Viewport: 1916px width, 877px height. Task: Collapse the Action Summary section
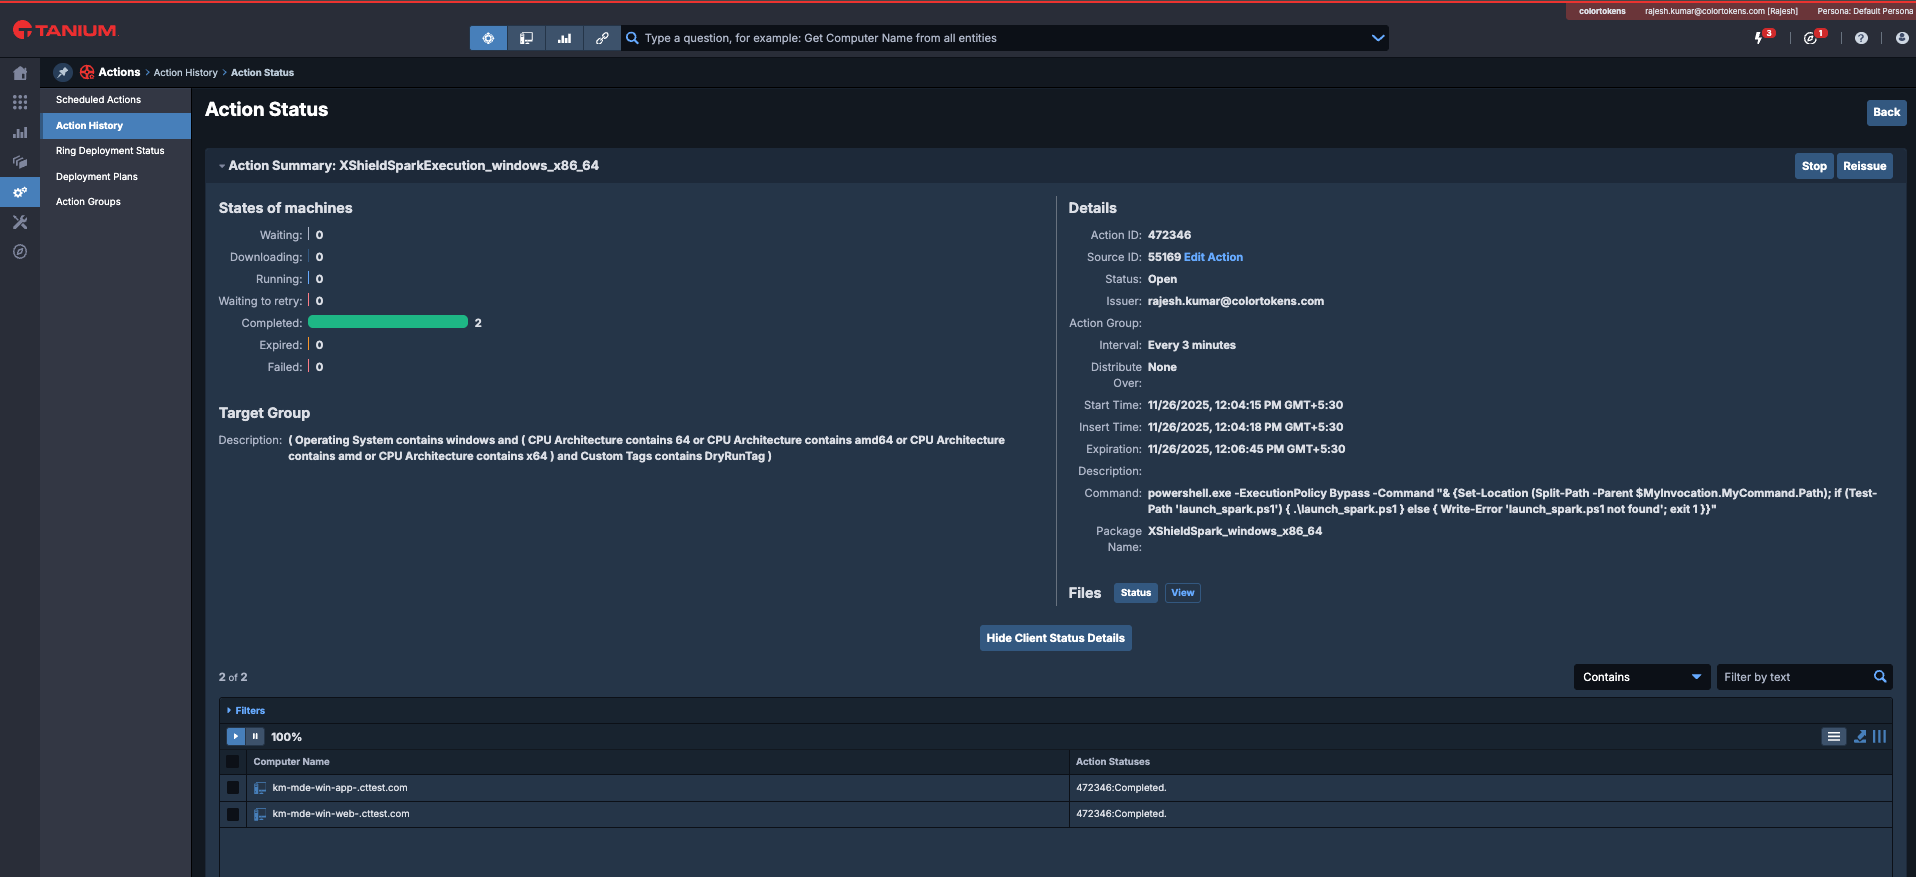pyautogui.click(x=222, y=166)
